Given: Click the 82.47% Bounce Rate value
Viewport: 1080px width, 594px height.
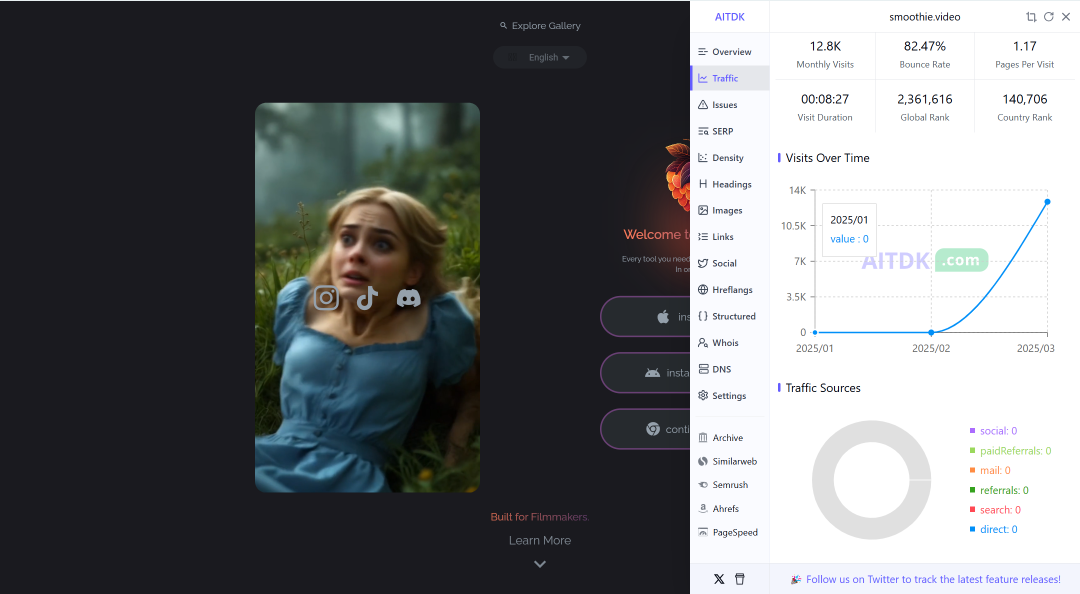Looking at the screenshot, I should (x=924, y=46).
